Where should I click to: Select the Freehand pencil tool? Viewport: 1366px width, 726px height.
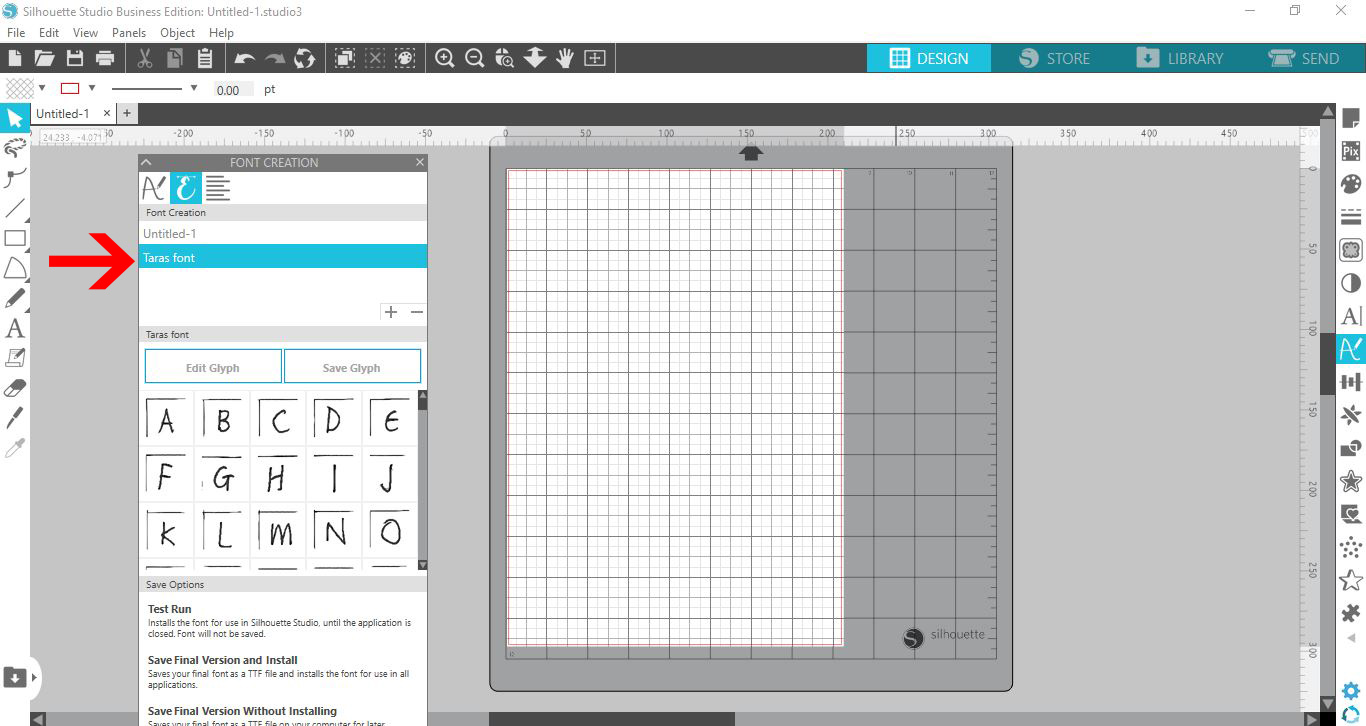click(x=15, y=298)
